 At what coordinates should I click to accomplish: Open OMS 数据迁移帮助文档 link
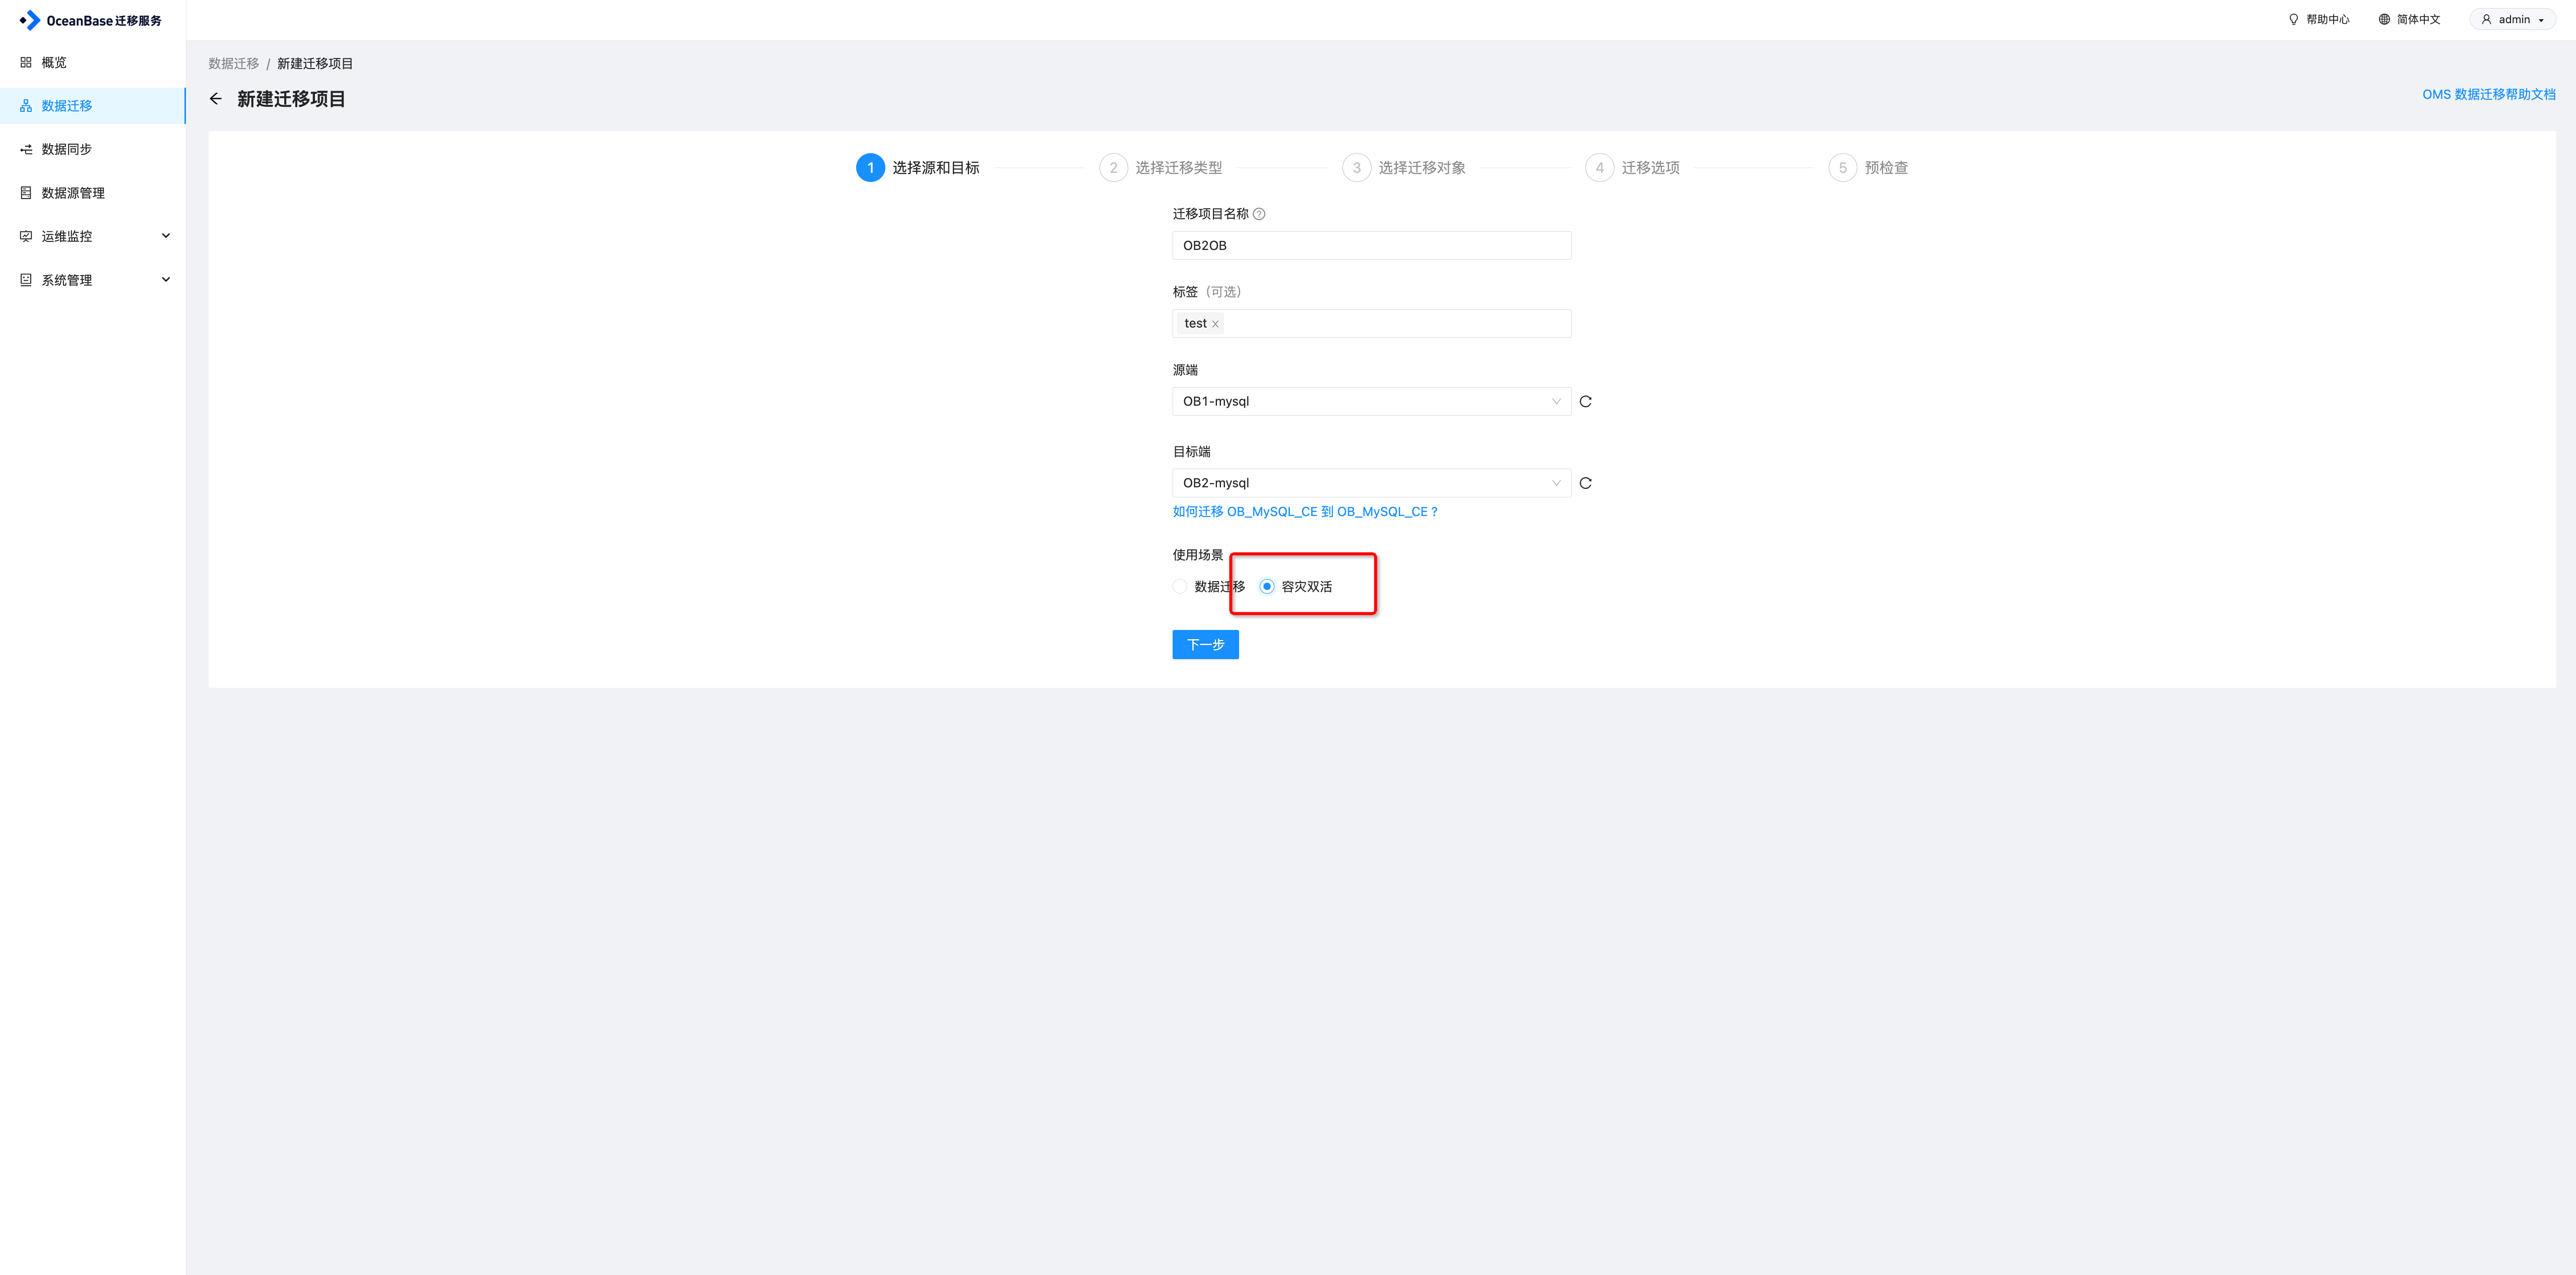point(2488,94)
